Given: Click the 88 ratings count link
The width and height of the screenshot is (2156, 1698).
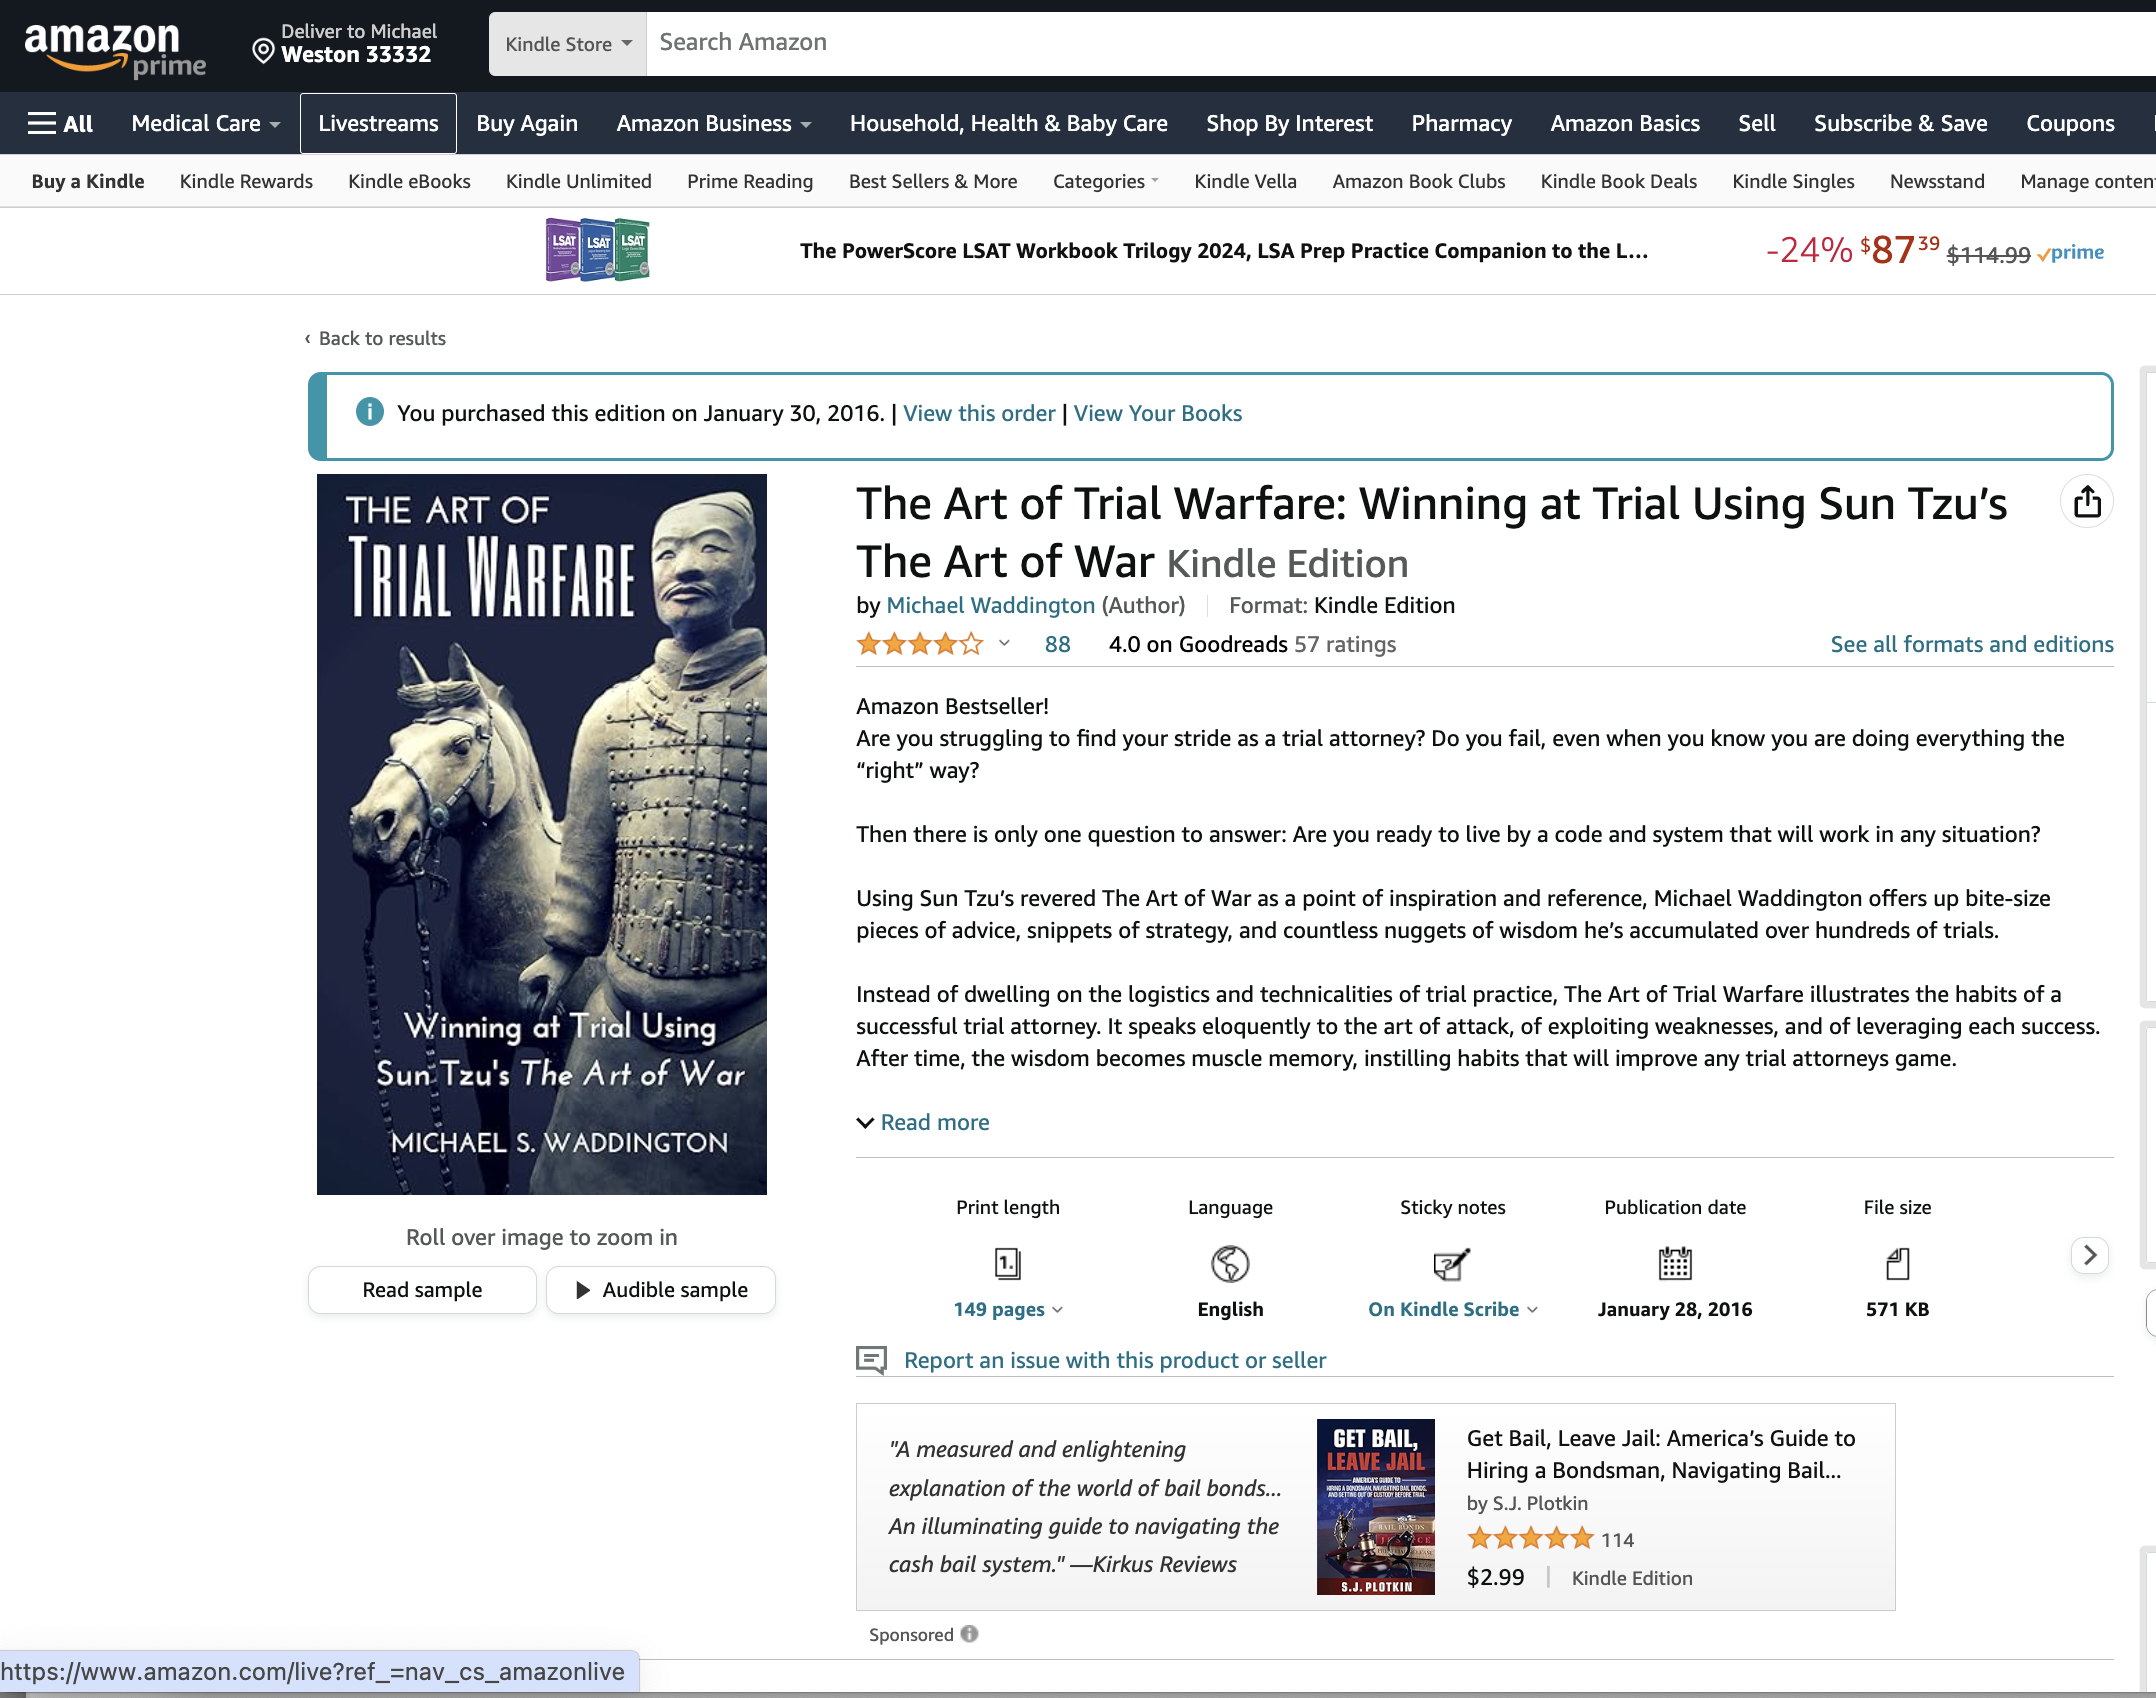Looking at the screenshot, I should coord(1057,644).
